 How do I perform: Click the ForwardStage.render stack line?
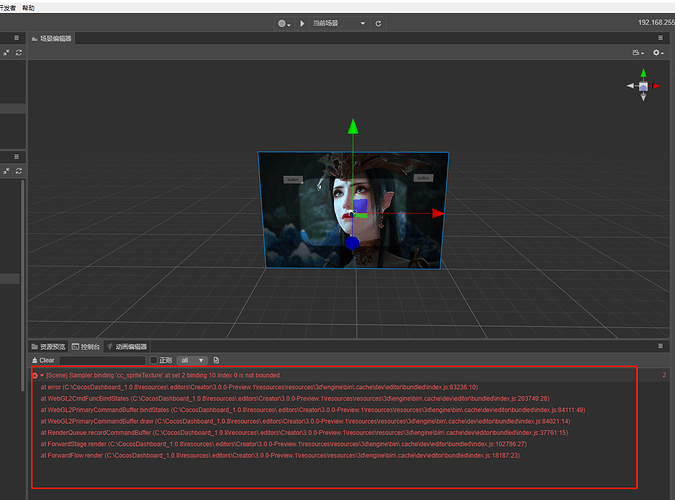coord(284,444)
